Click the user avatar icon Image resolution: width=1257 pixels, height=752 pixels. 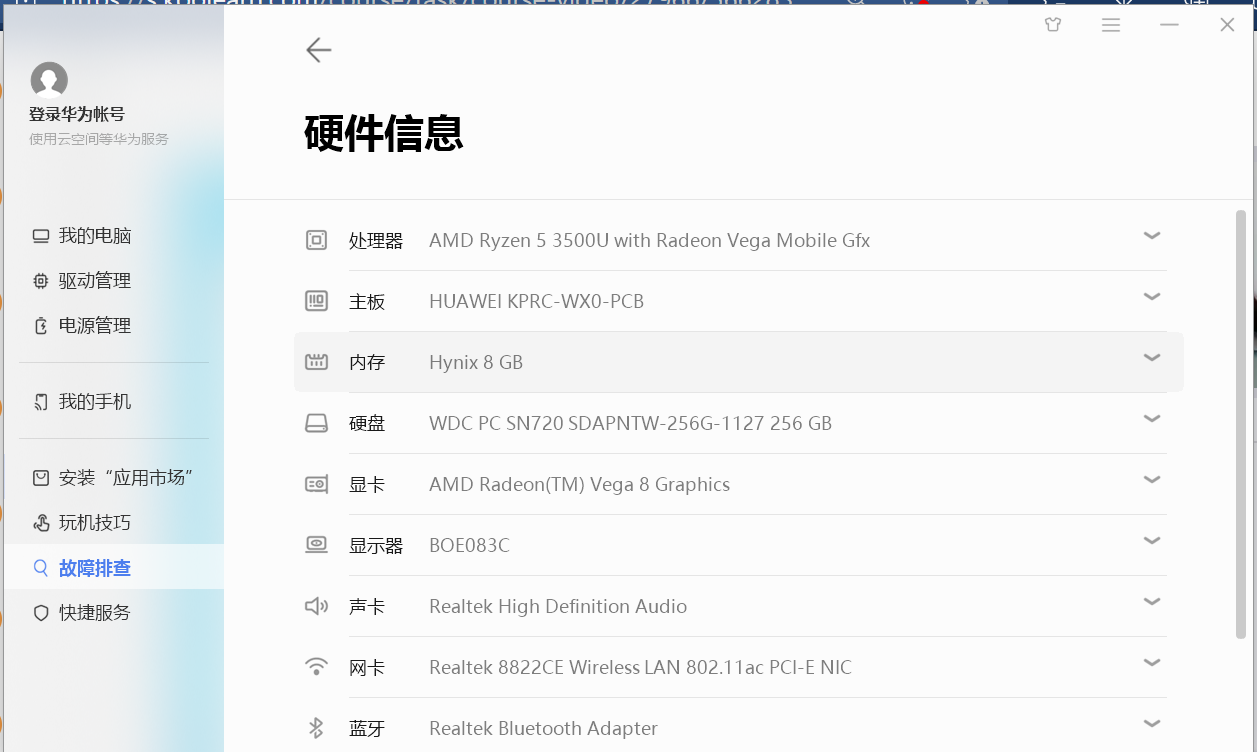(x=49, y=80)
